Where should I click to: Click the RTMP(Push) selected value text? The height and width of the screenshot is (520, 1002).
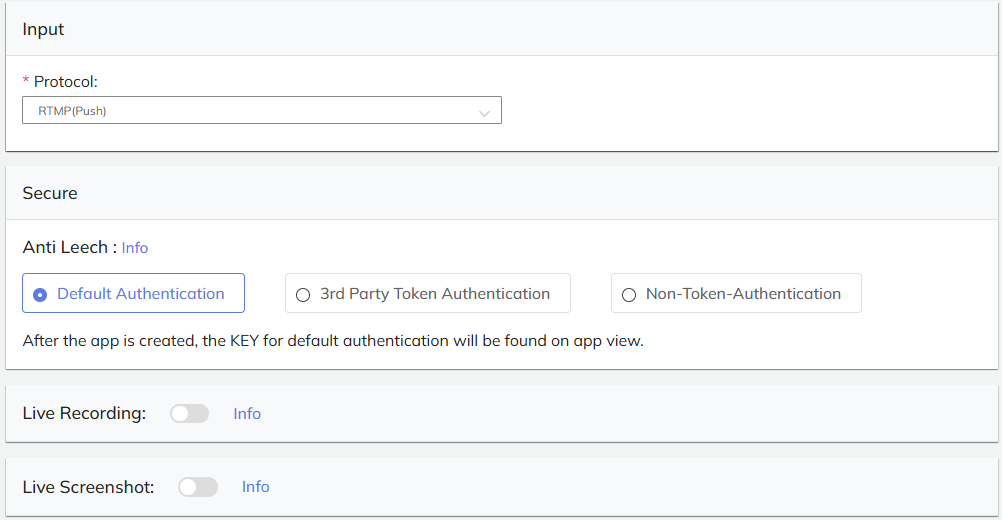tap(72, 111)
